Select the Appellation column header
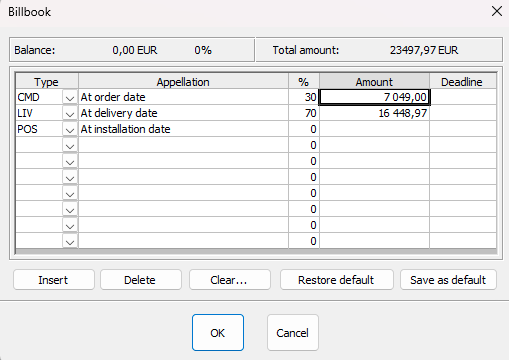Screen dimensions: 509x360 (x=183, y=82)
